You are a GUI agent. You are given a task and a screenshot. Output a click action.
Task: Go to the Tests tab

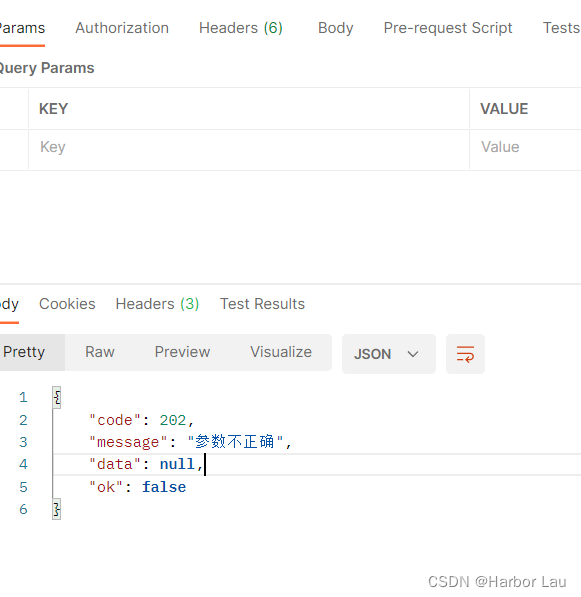pyautogui.click(x=561, y=28)
